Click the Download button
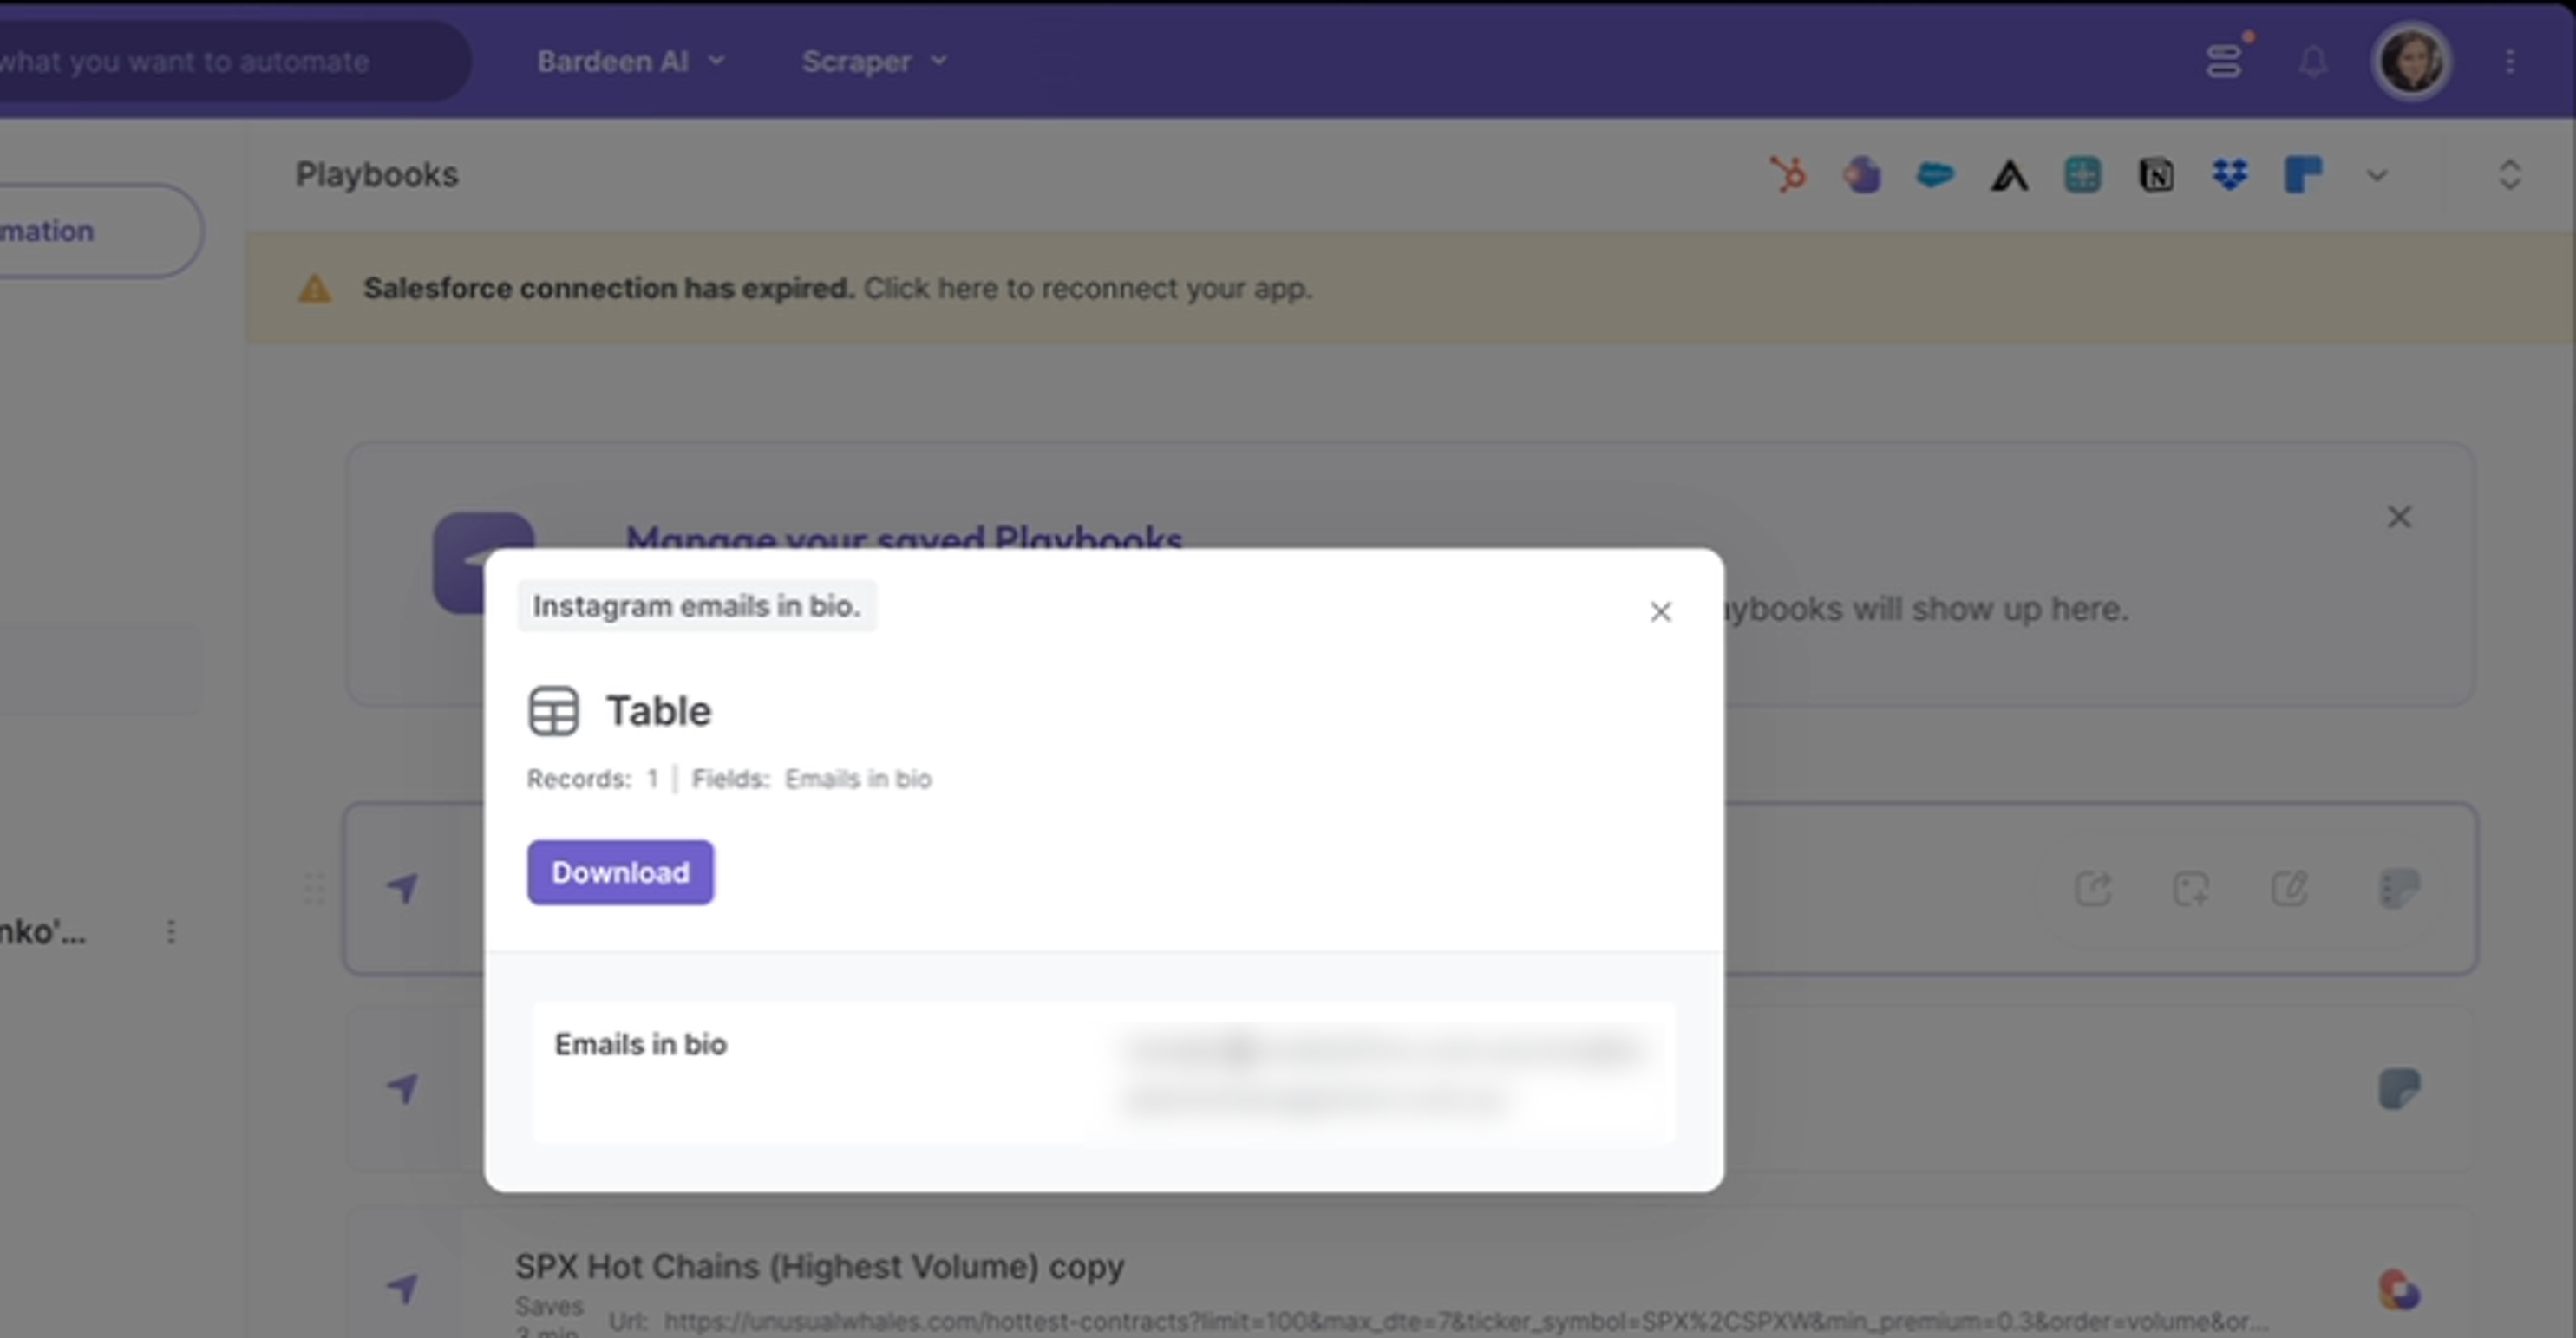Image resolution: width=2576 pixels, height=1338 pixels. pyautogui.click(x=620, y=871)
